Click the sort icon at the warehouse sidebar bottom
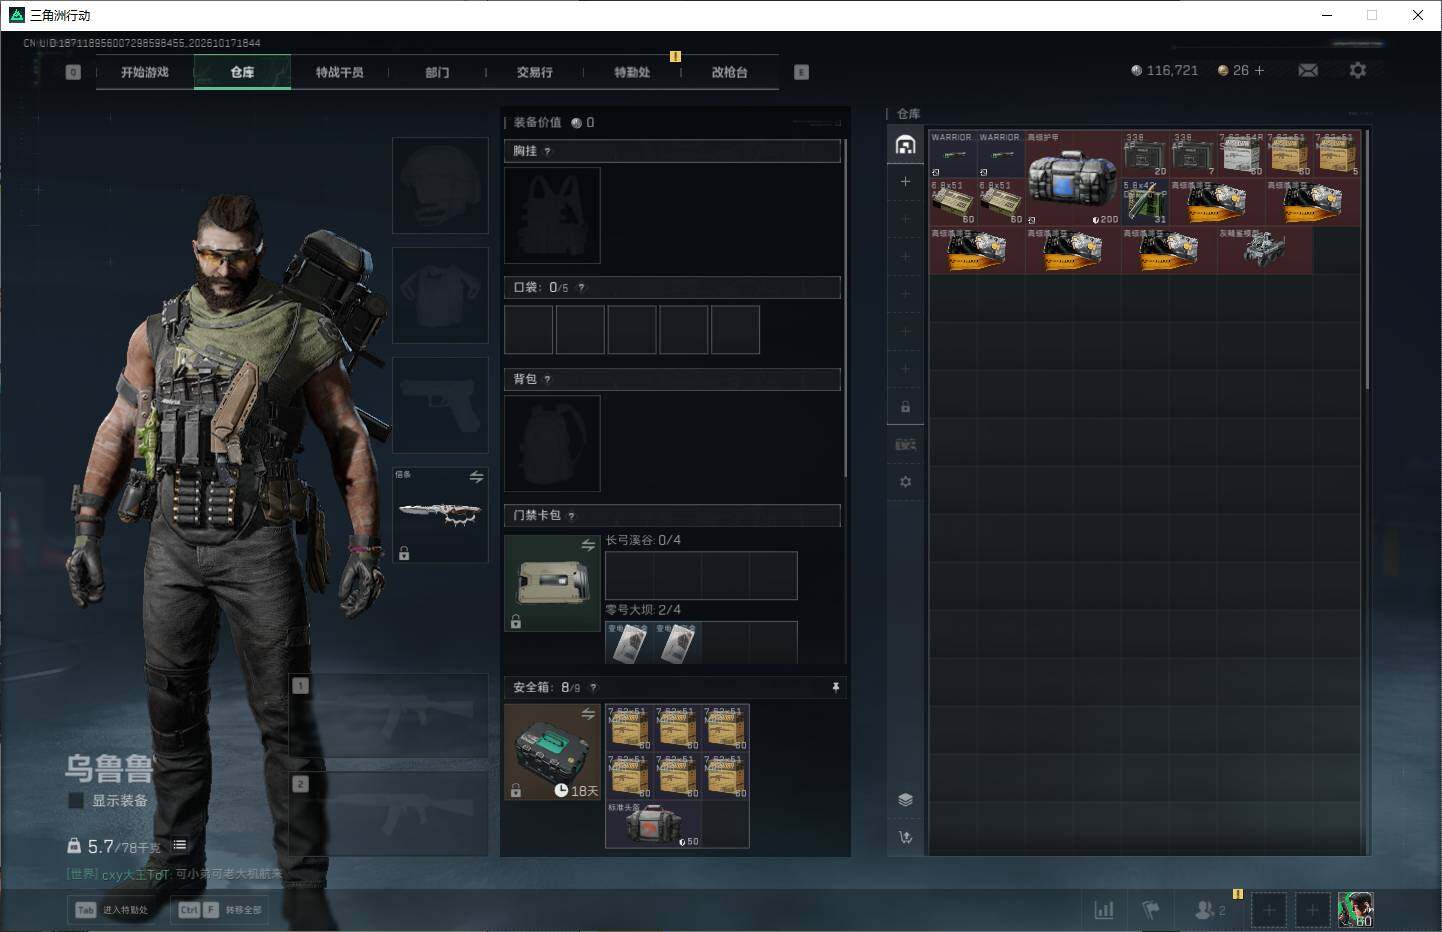The height and width of the screenshot is (932, 1442). pyautogui.click(x=905, y=838)
